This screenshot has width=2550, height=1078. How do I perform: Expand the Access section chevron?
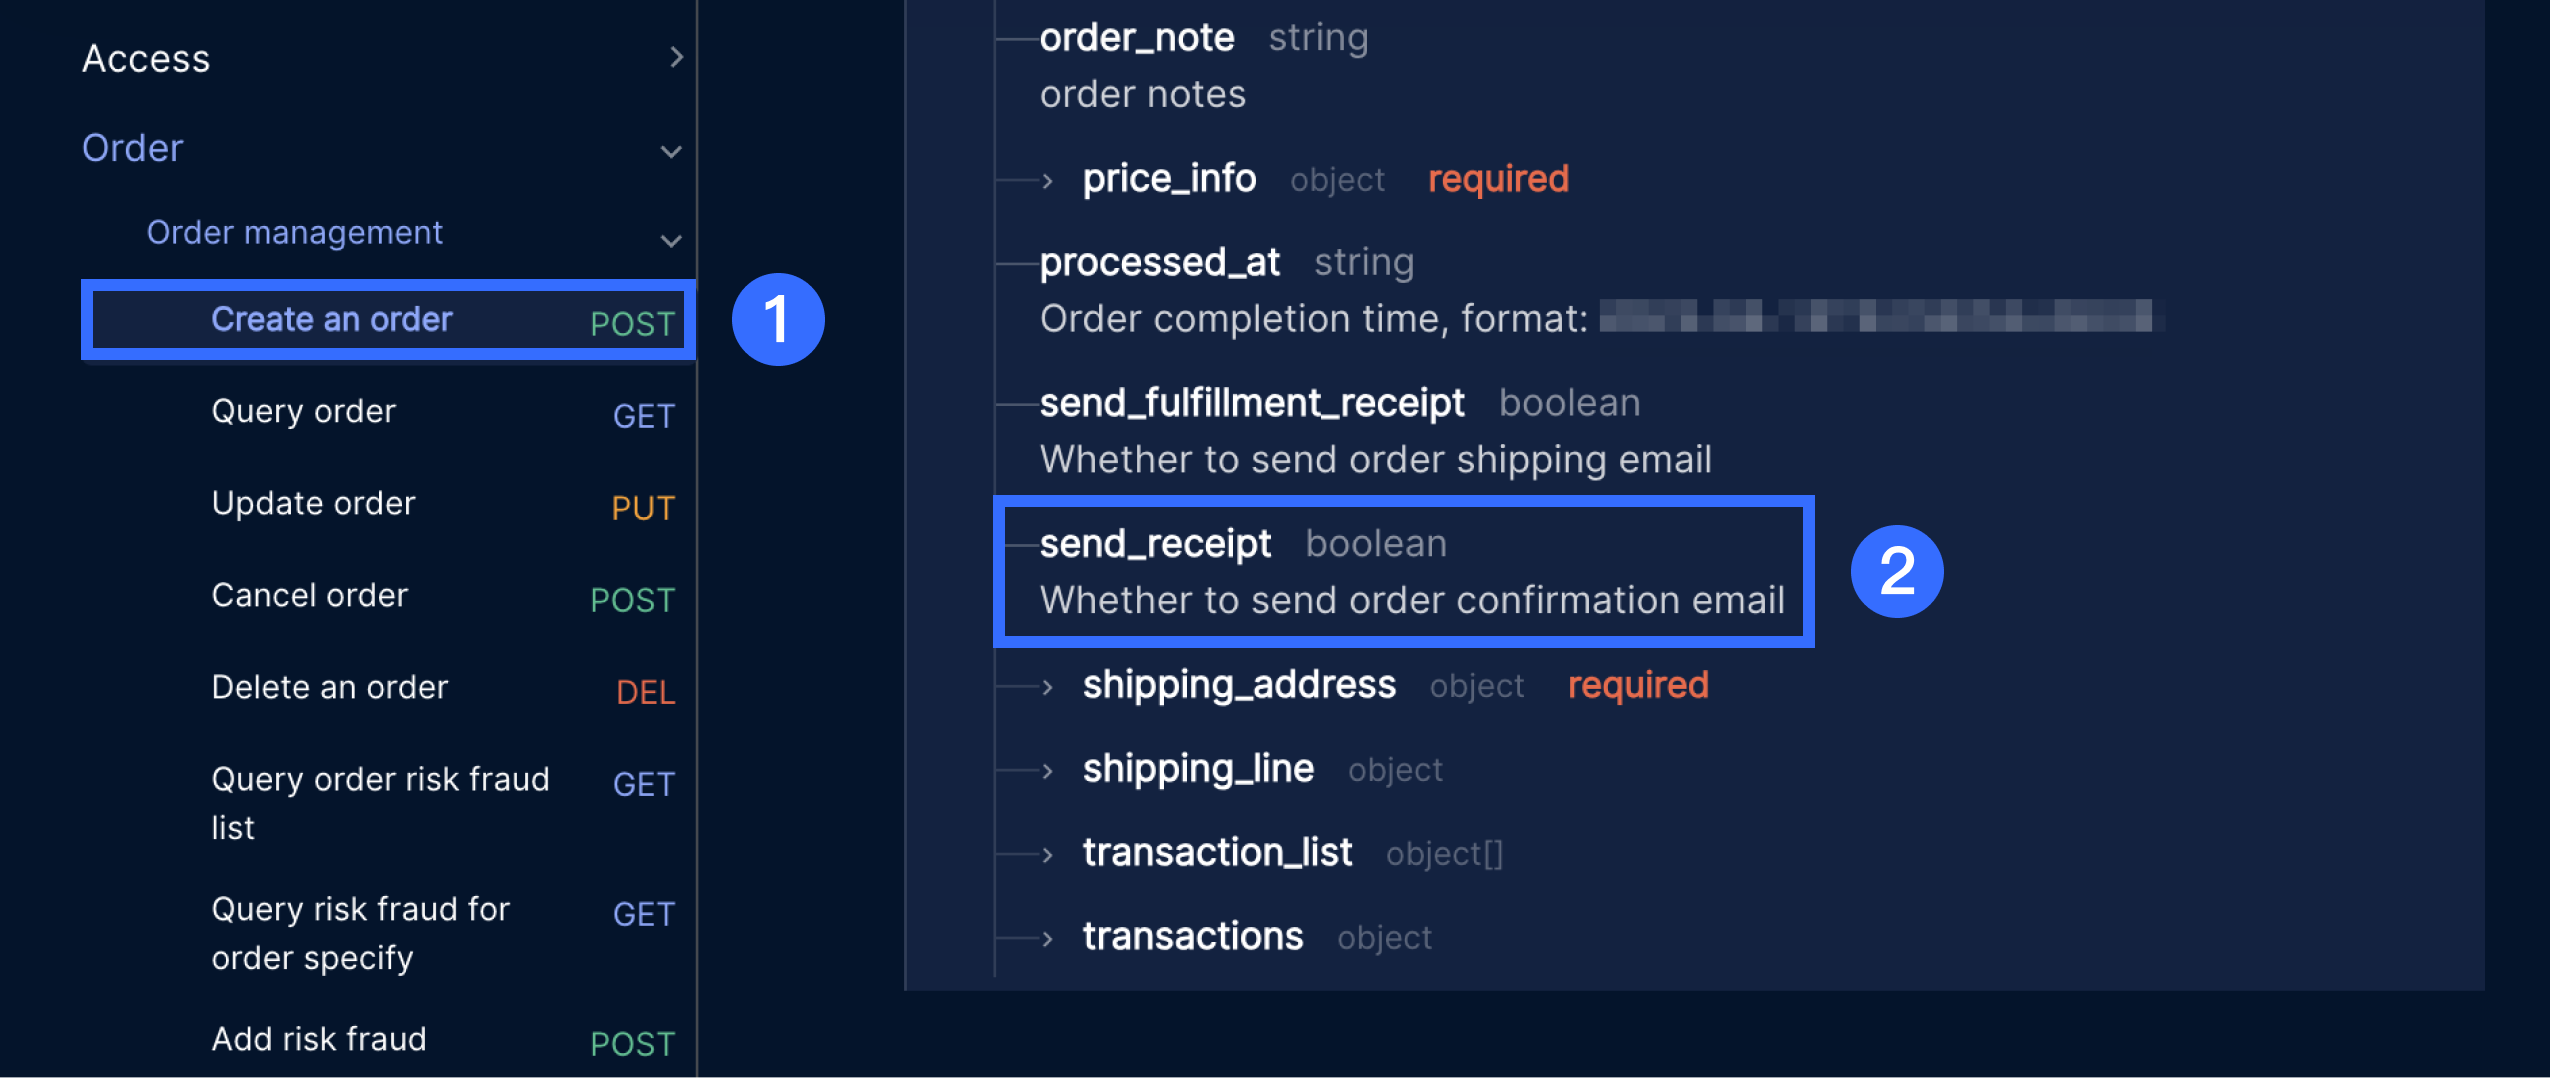click(676, 57)
